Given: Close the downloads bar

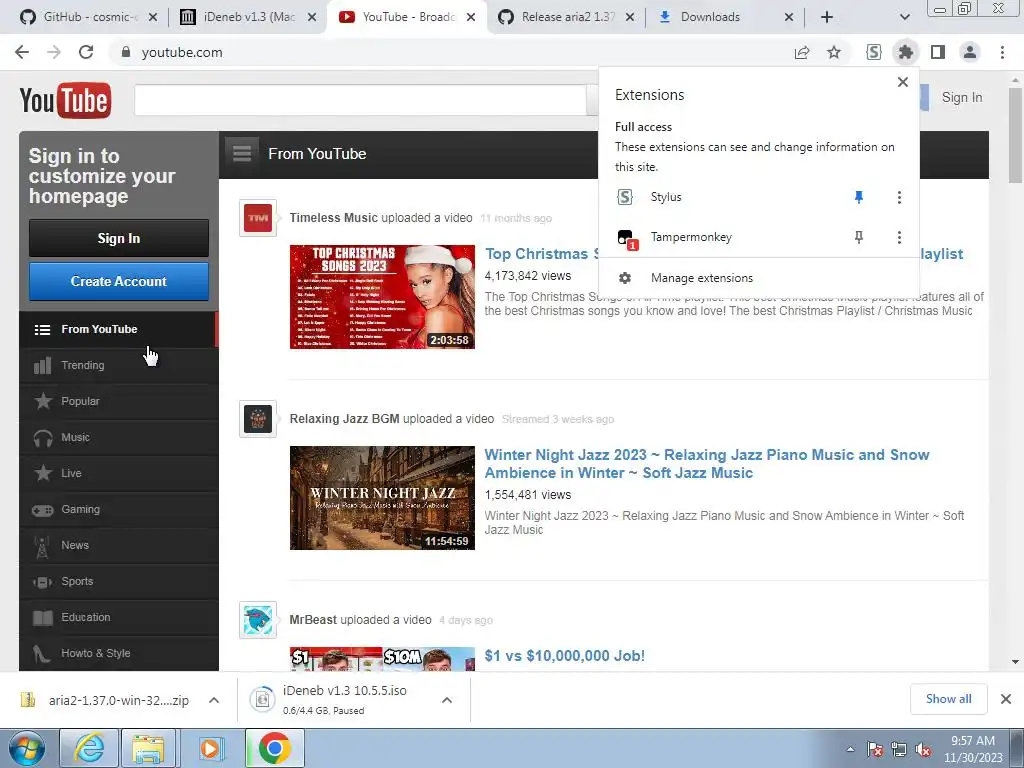Looking at the screenshot, I should pos(1006,699).
